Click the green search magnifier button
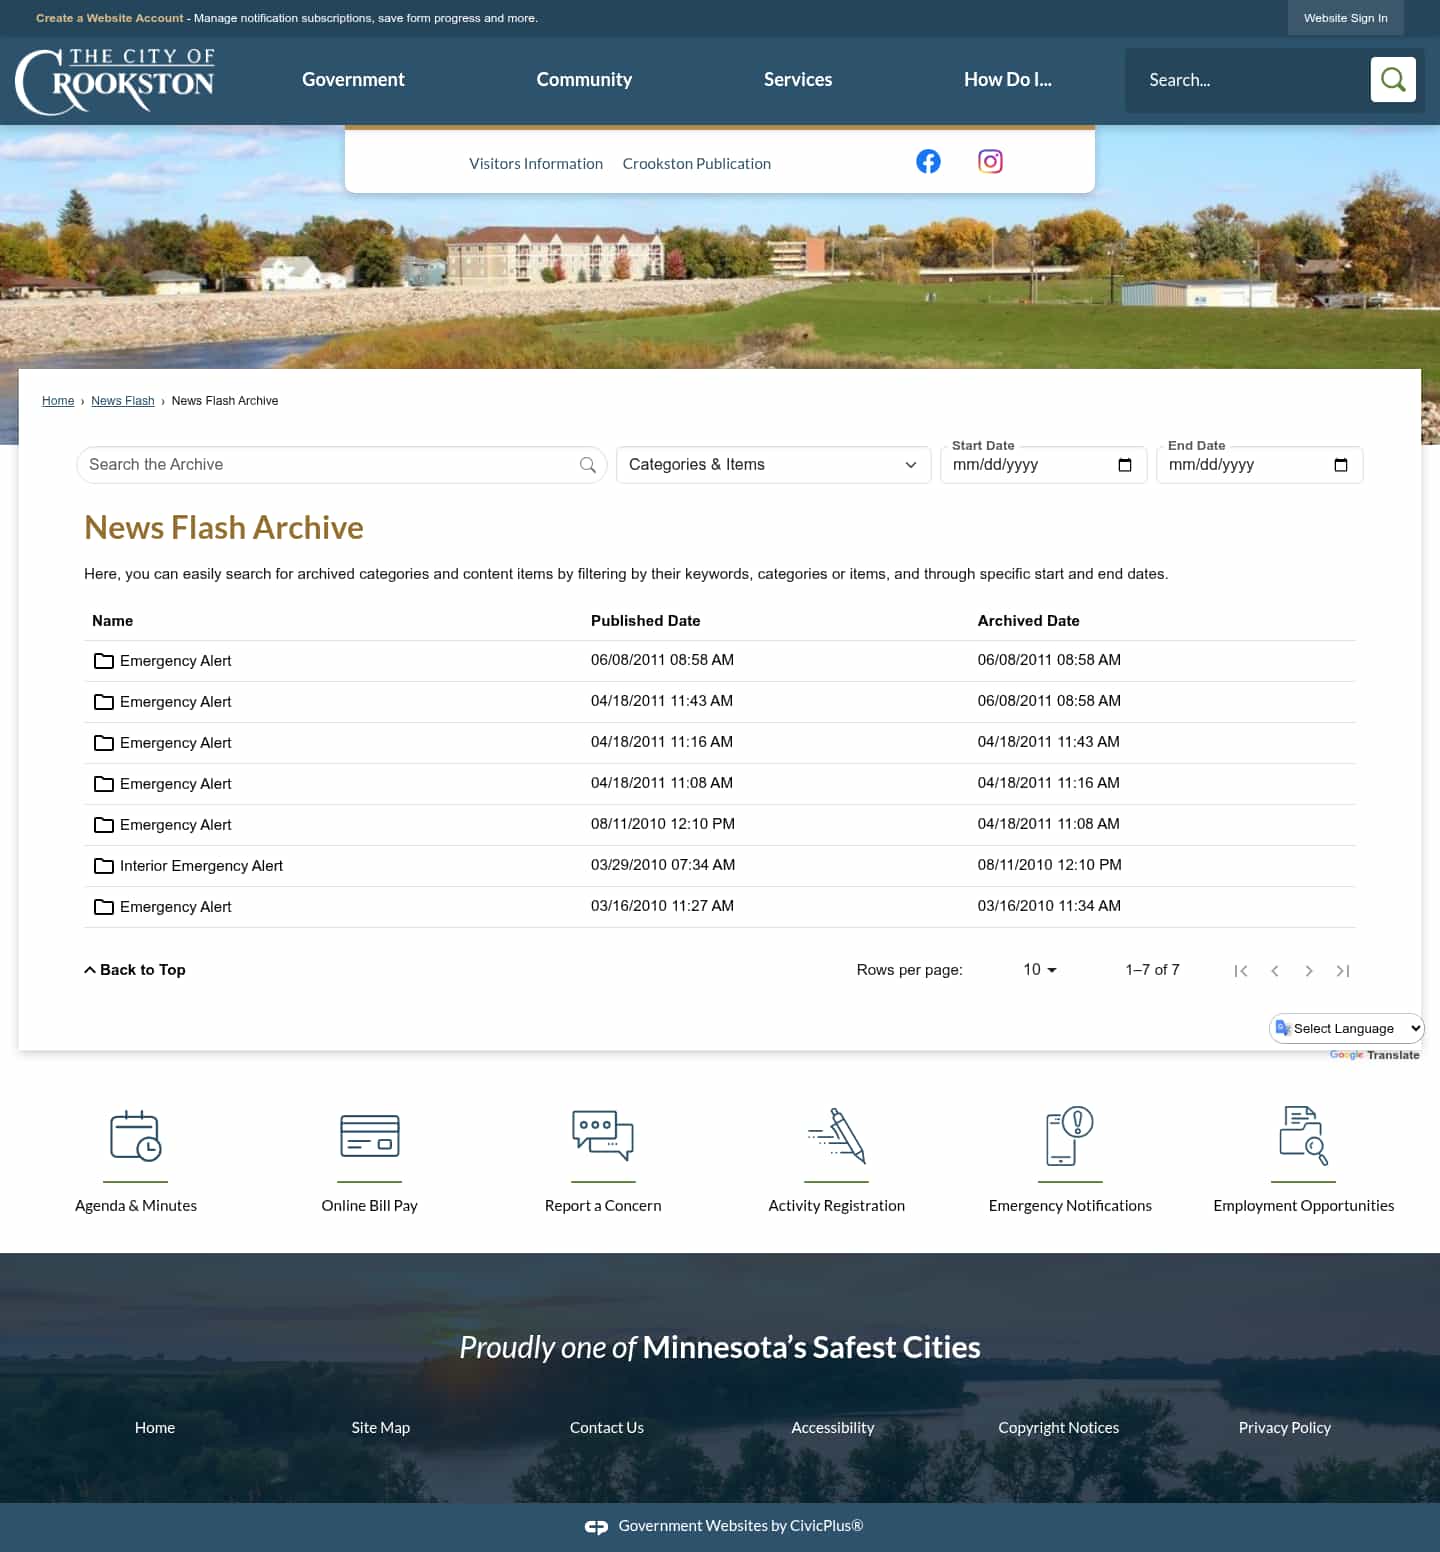 pyautogui.click(x=1393, y=79)
